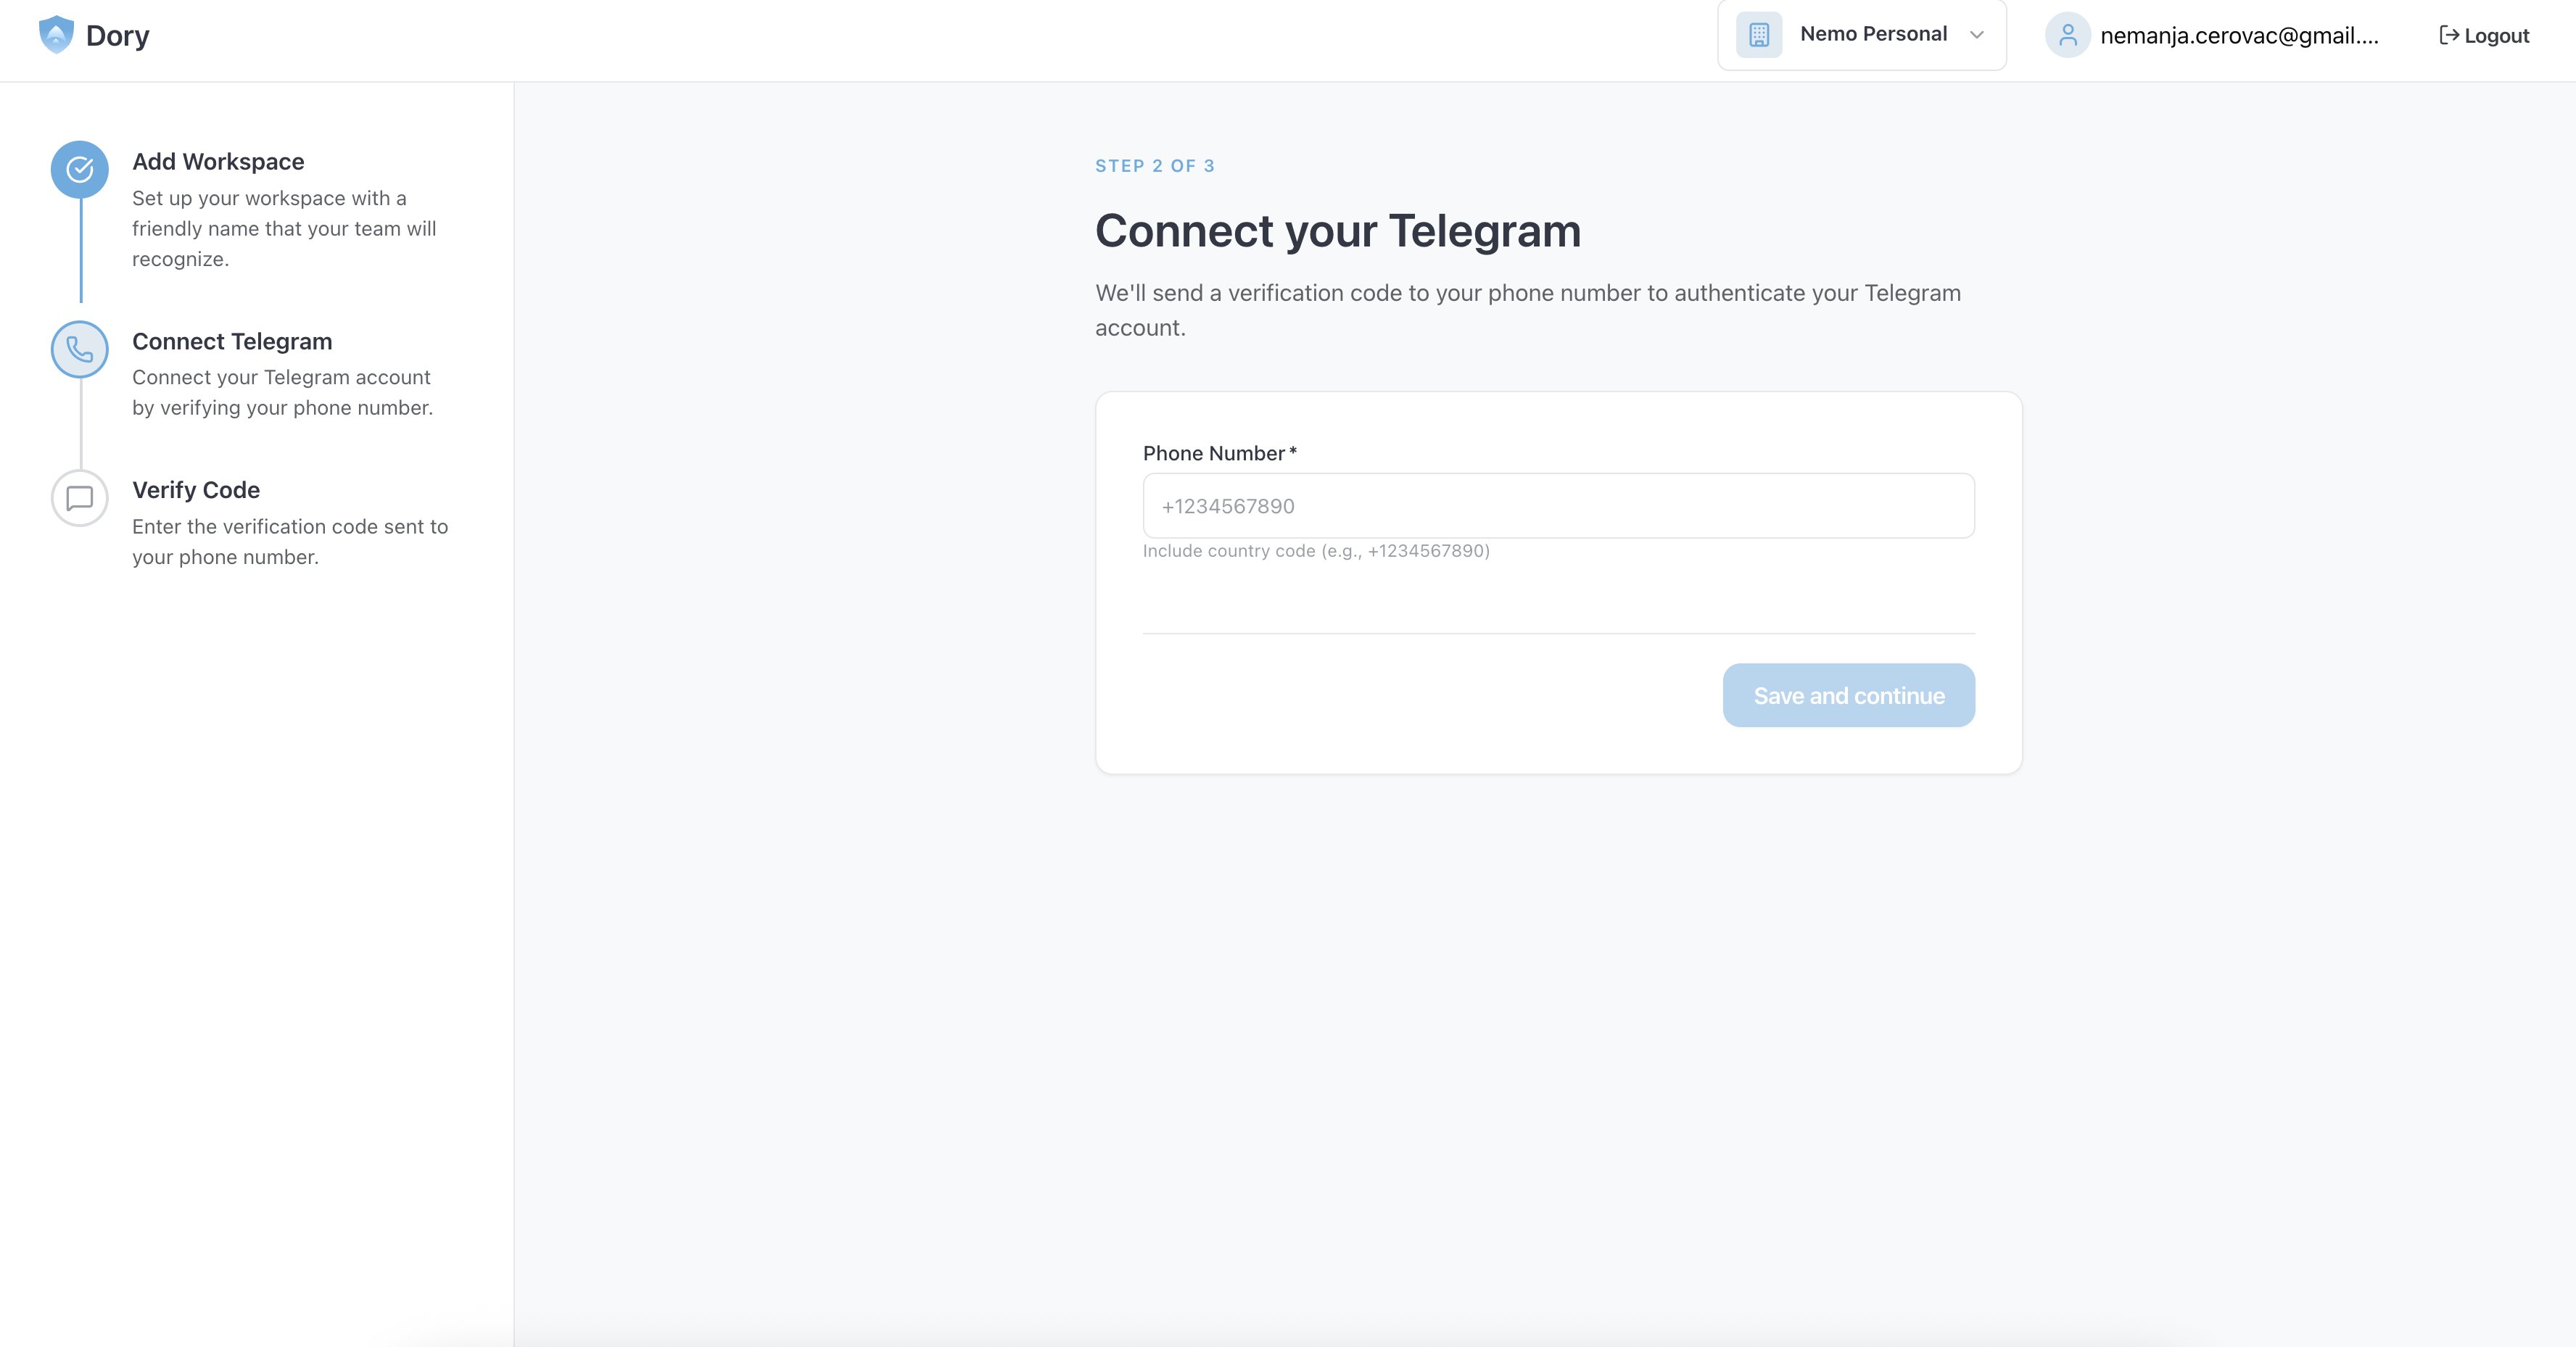Expand the workspace selector chevron arrow
2576x1347 pixels.
1976,35
